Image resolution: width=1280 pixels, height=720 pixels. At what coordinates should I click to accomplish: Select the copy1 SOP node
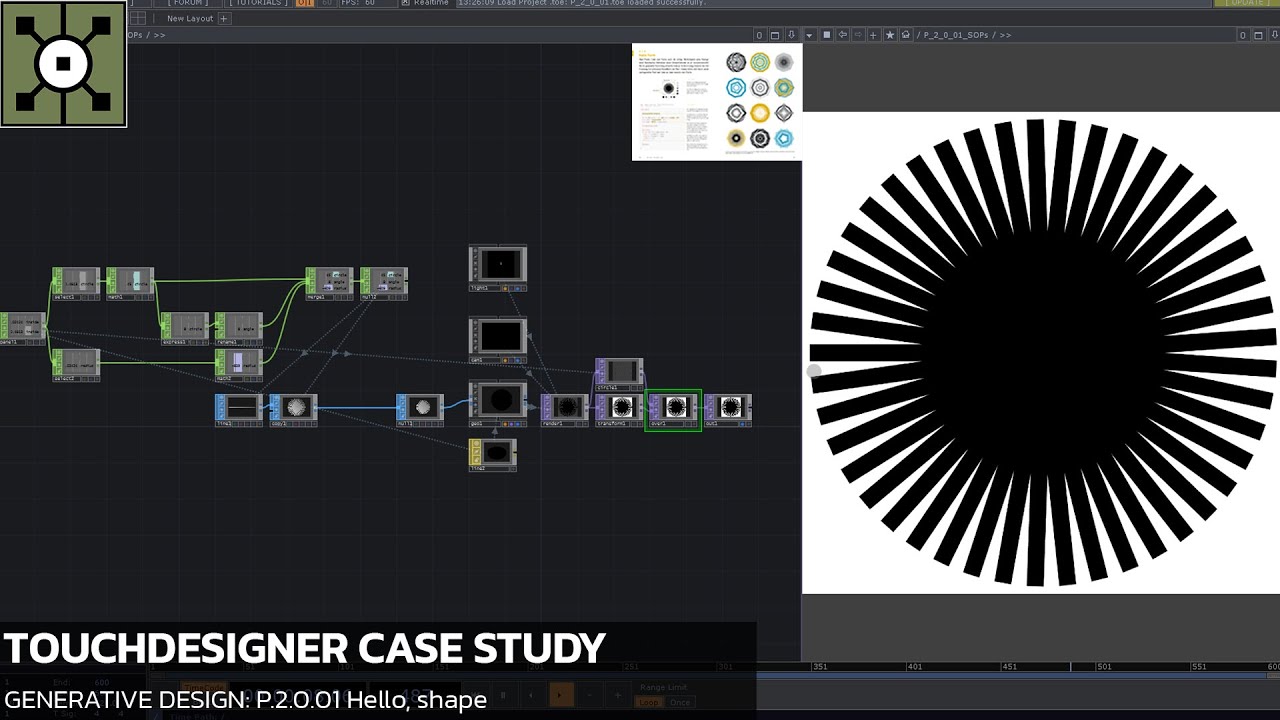[x=293, y=410]
